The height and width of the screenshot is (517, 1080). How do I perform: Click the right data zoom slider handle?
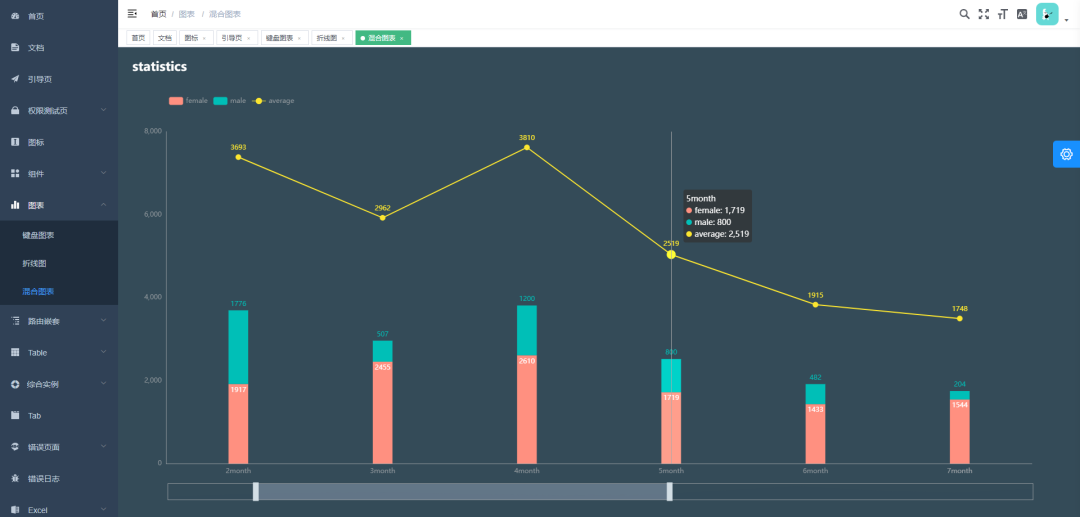(669, 492)
